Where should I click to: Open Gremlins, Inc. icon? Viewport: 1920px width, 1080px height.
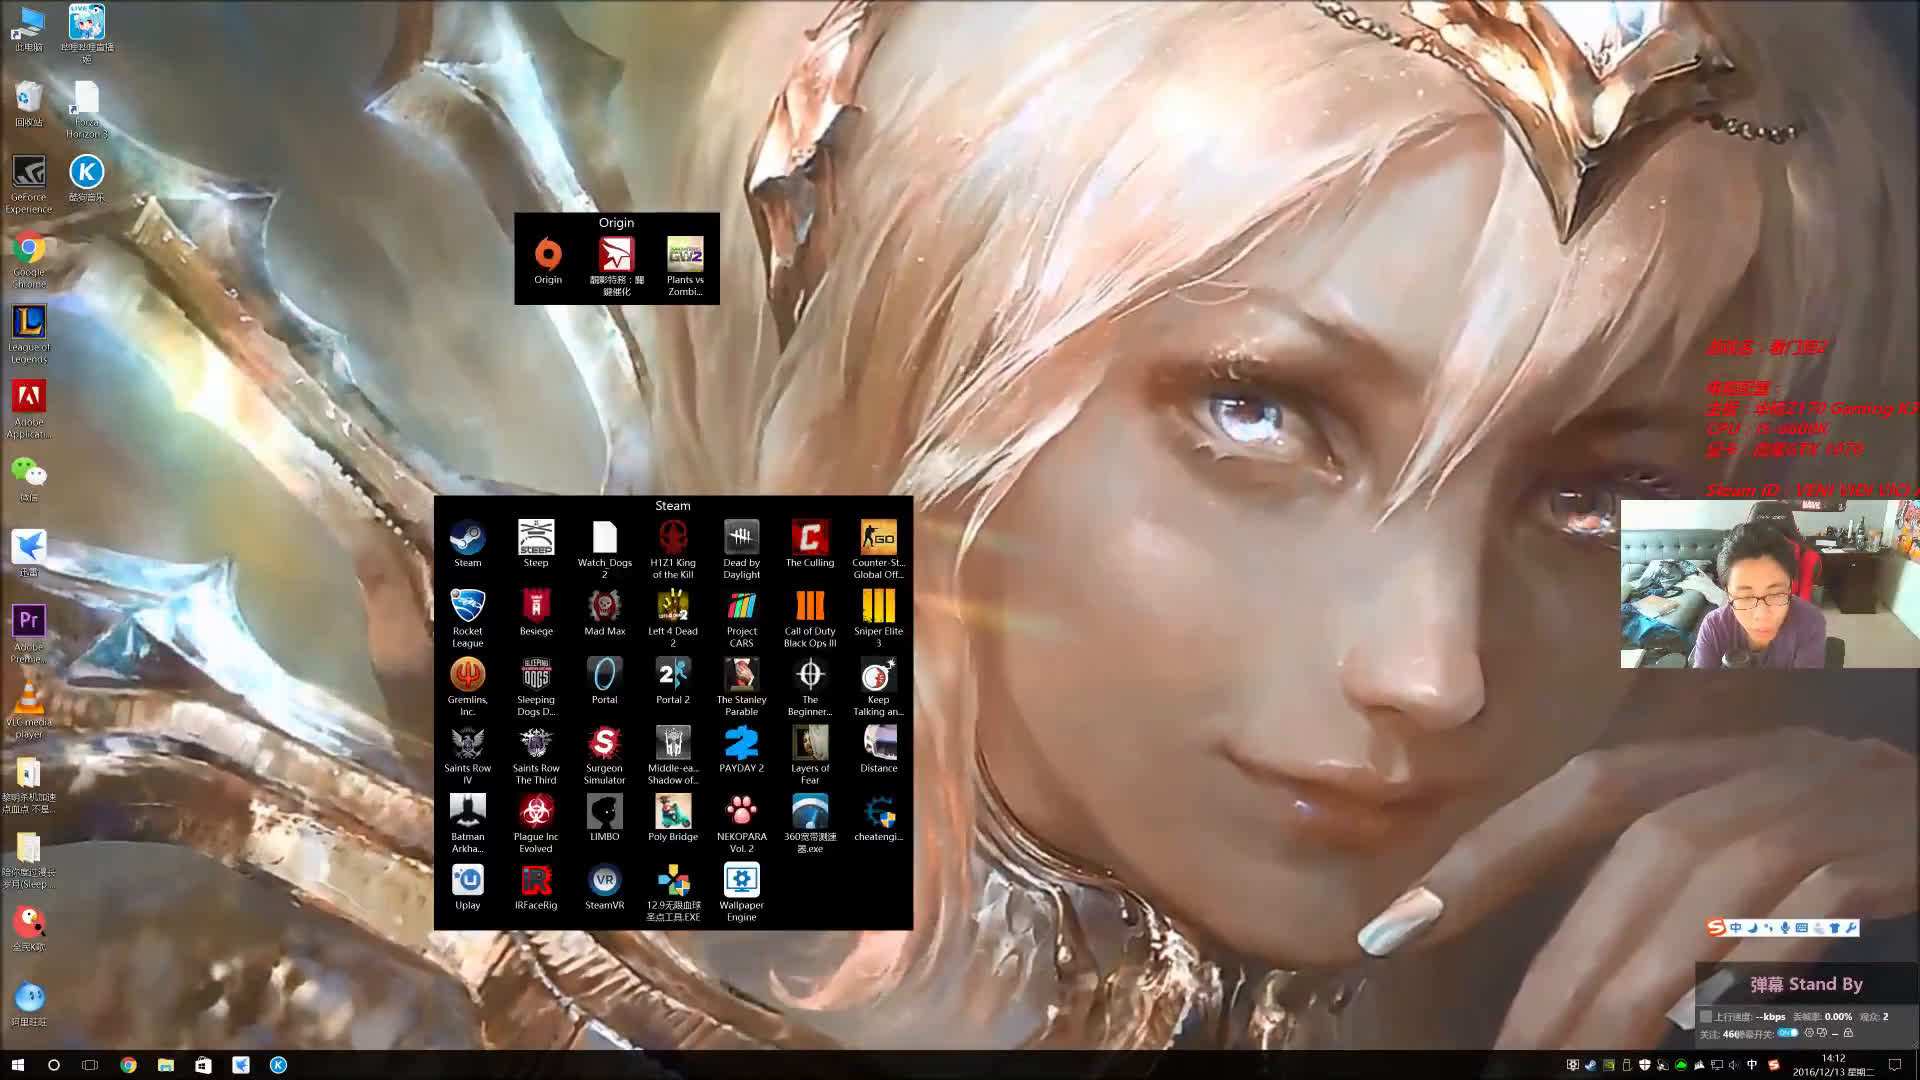point(467,686)
